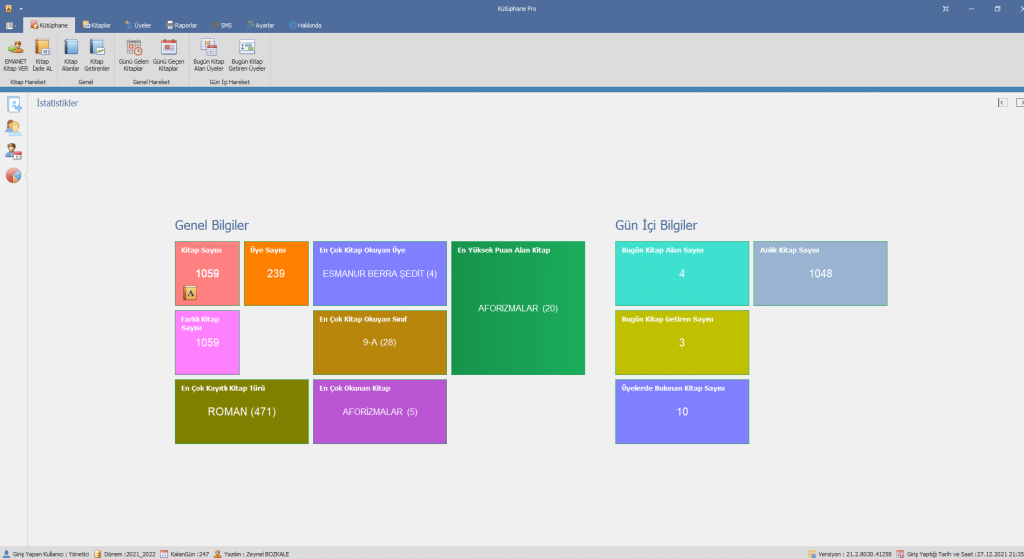
Task: Open the application menu button left of Kütüphane
Action: [x=10, y=25]
